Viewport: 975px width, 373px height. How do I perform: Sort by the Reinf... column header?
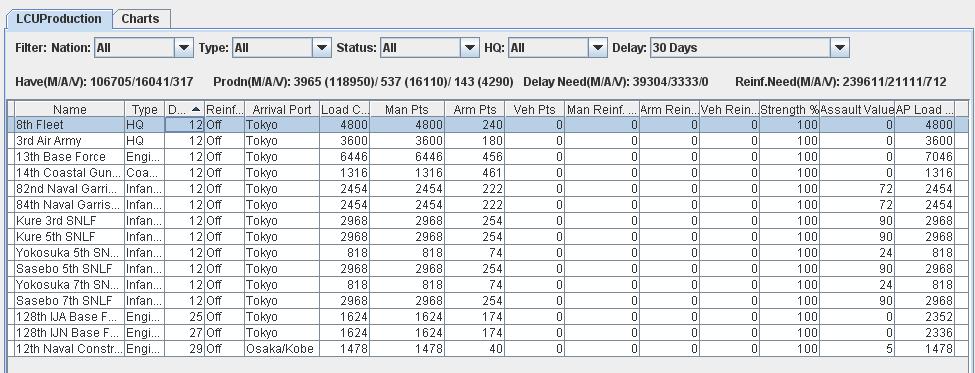pos(224,109)
